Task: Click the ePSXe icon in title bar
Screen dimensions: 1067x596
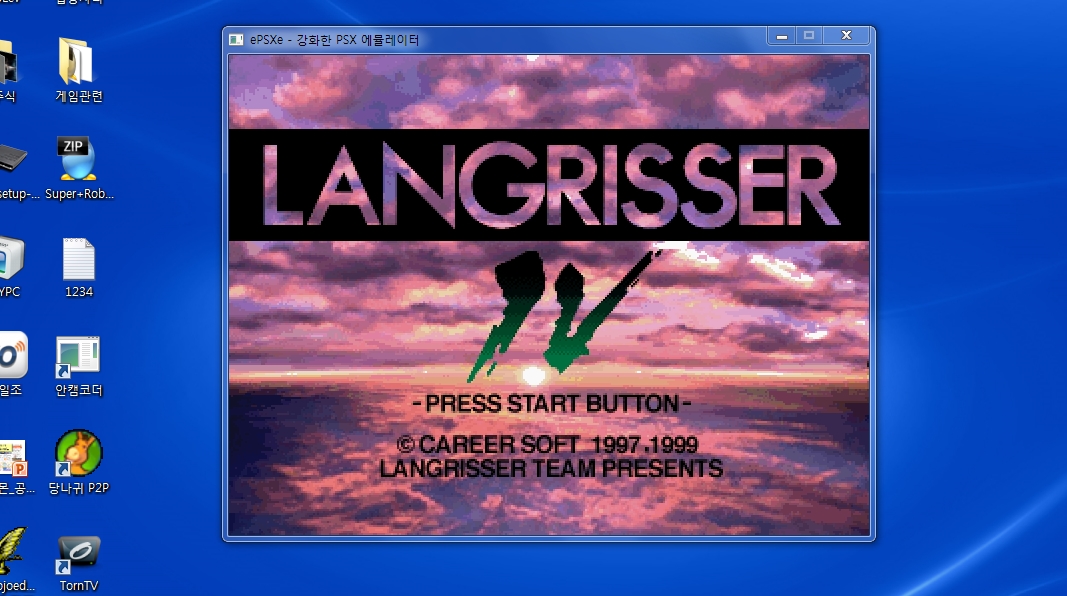Action: [236, 40]
